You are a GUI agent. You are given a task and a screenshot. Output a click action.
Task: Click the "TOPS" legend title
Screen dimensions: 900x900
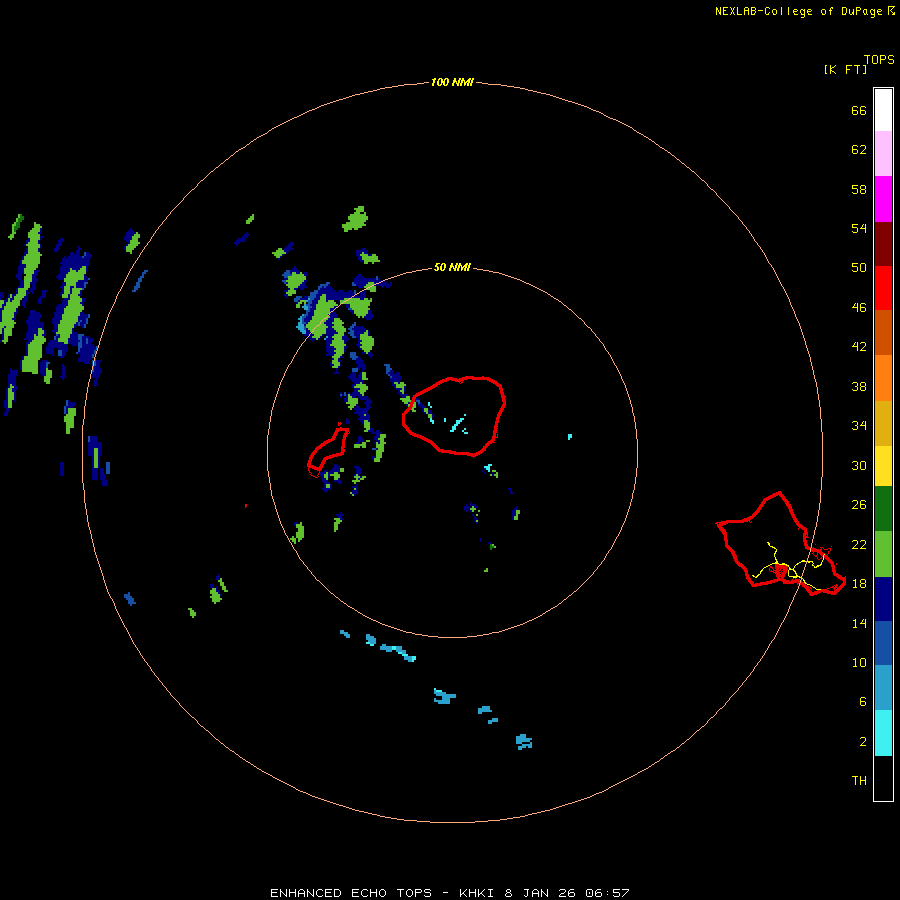pyautogui.click(x=879, y=59)
